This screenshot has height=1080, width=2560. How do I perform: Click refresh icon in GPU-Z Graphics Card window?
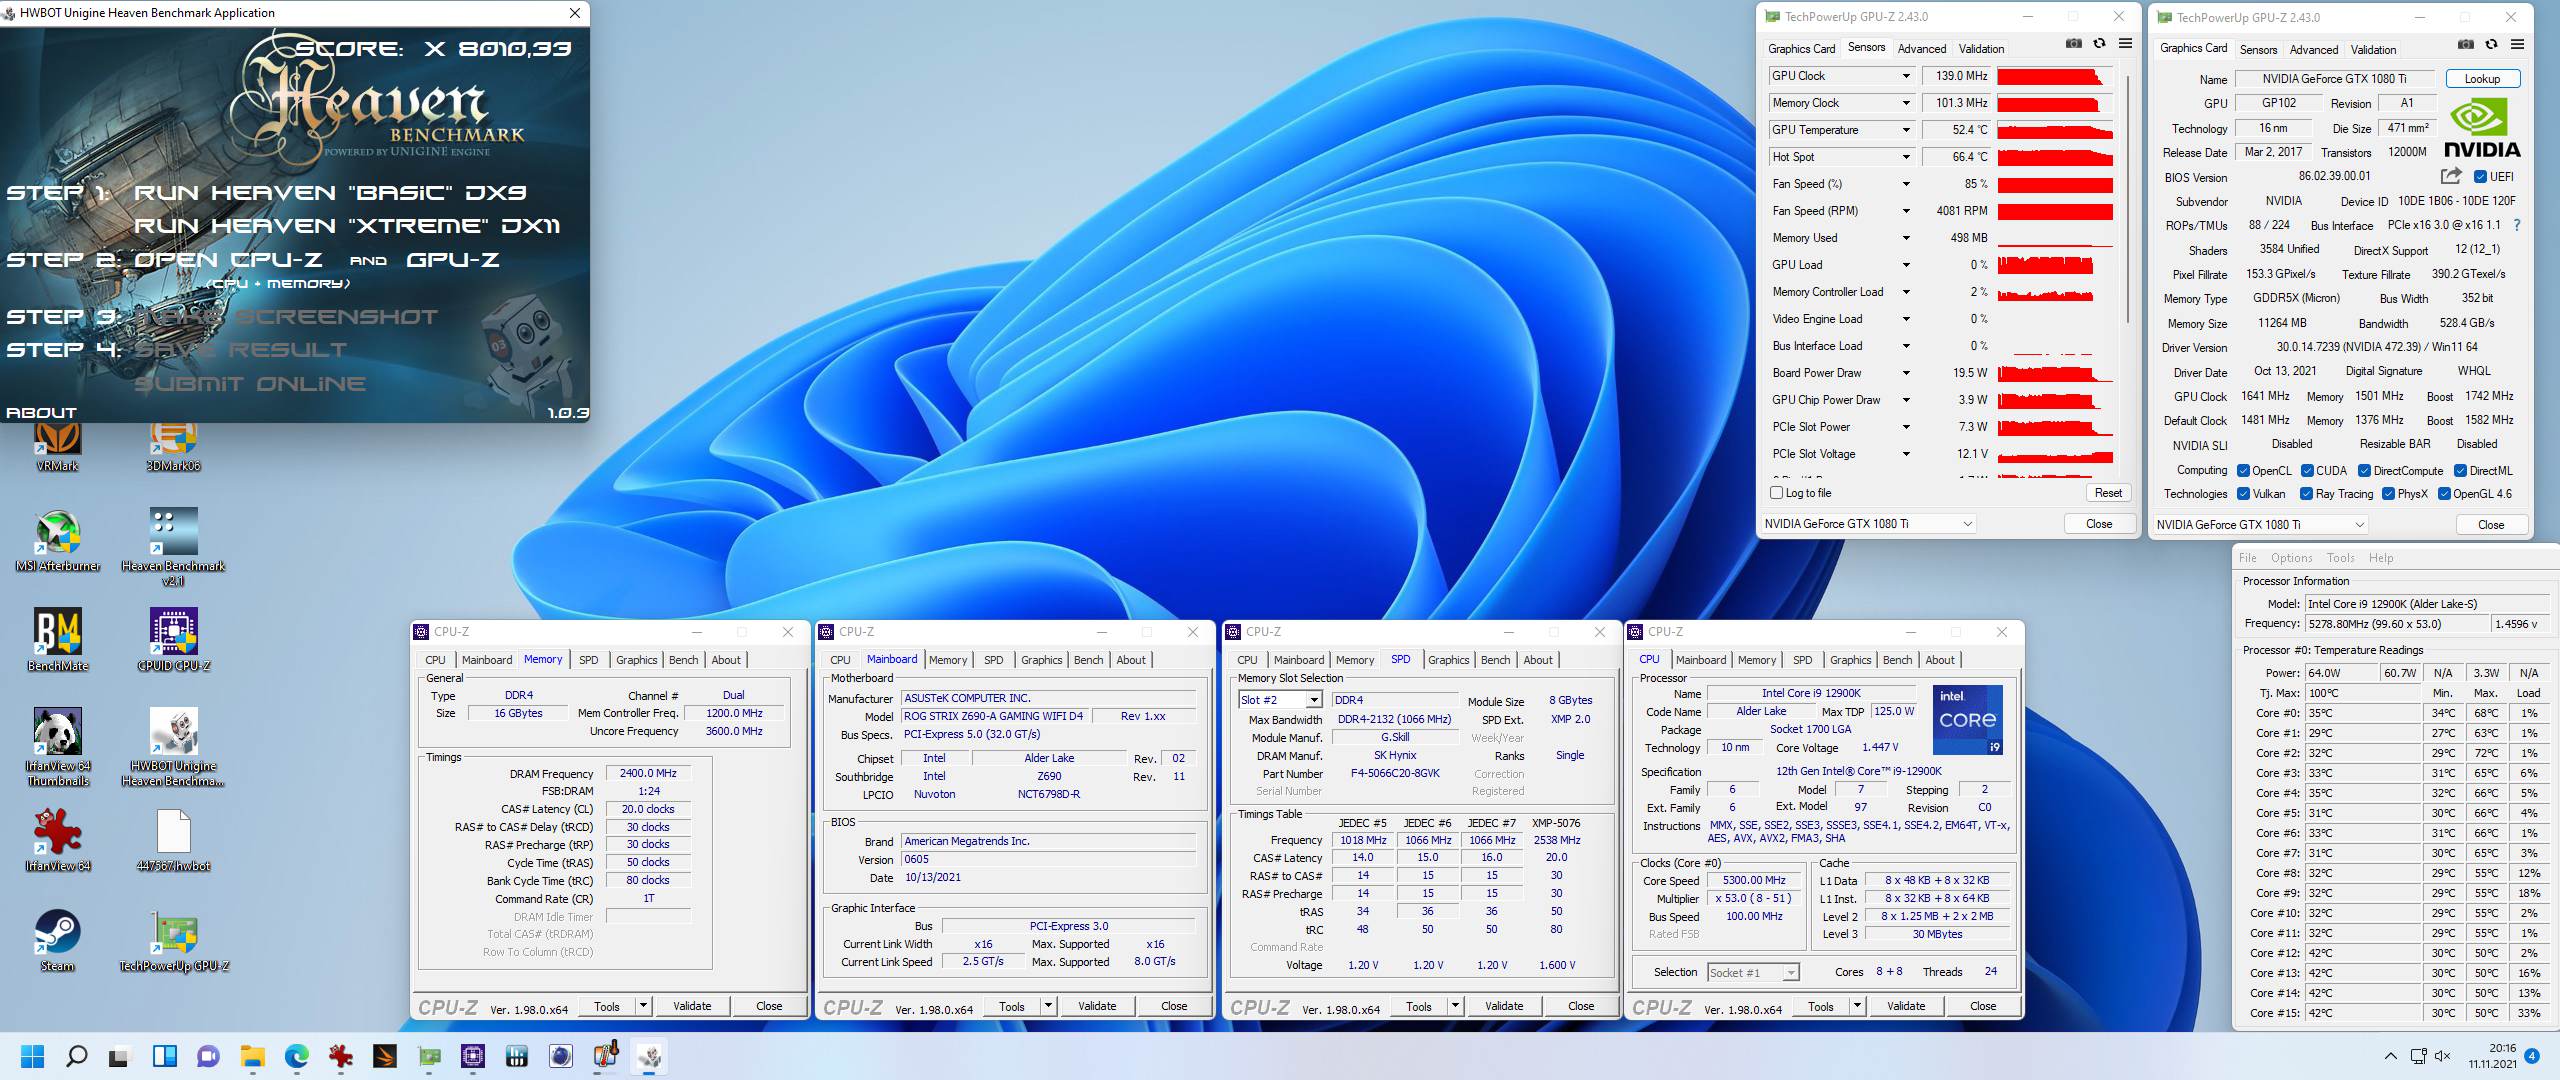2491,44
